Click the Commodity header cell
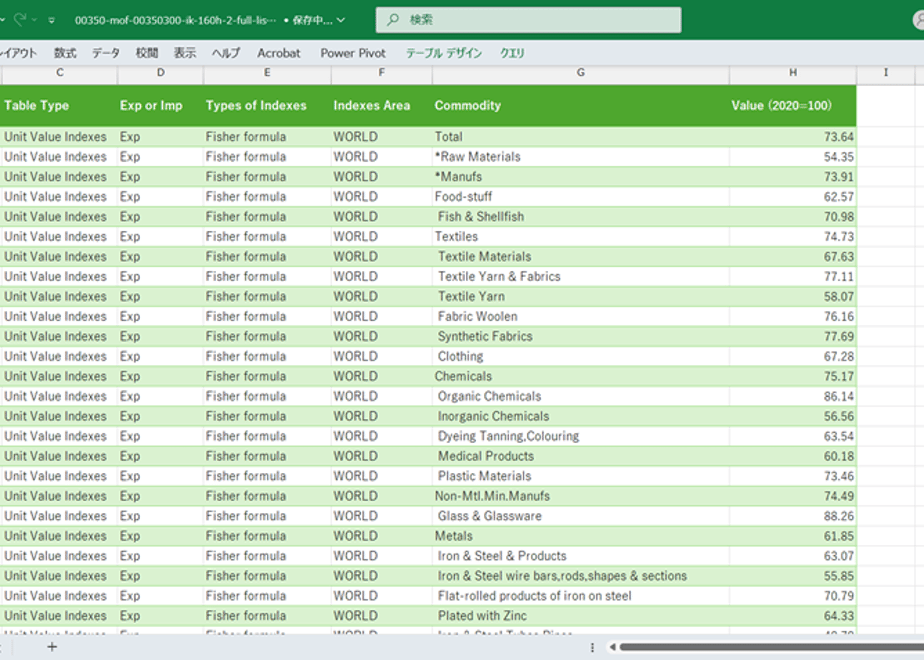The image size is (924, 660). point(580,105)
